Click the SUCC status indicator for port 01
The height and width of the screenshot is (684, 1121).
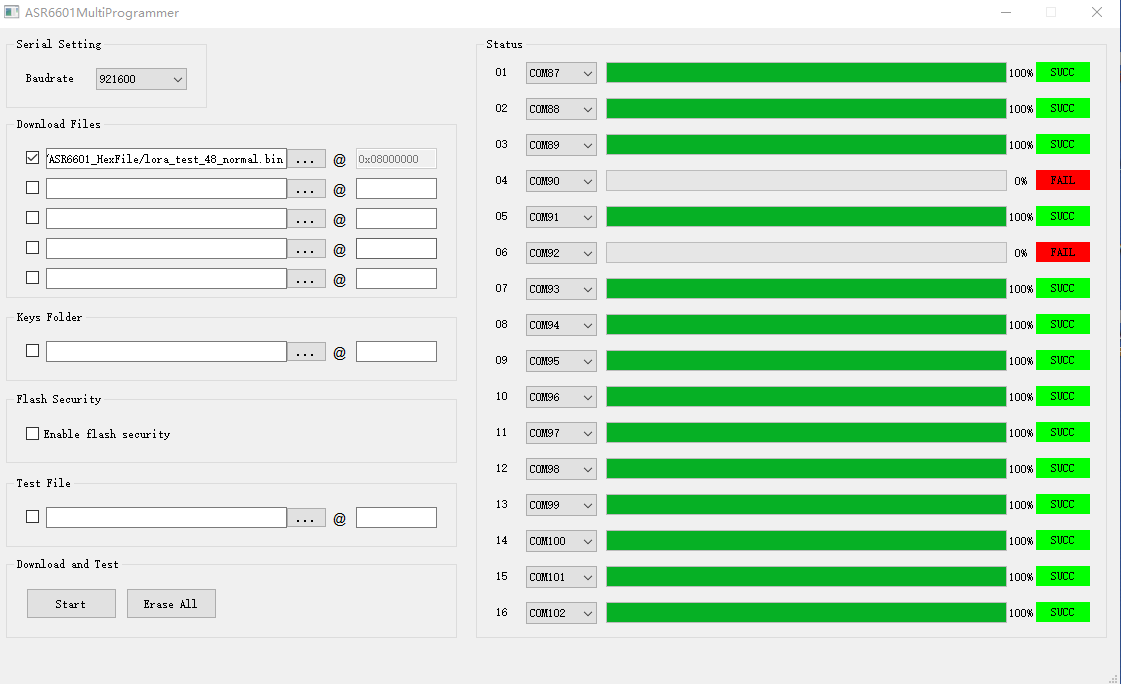click(1062, 72)
